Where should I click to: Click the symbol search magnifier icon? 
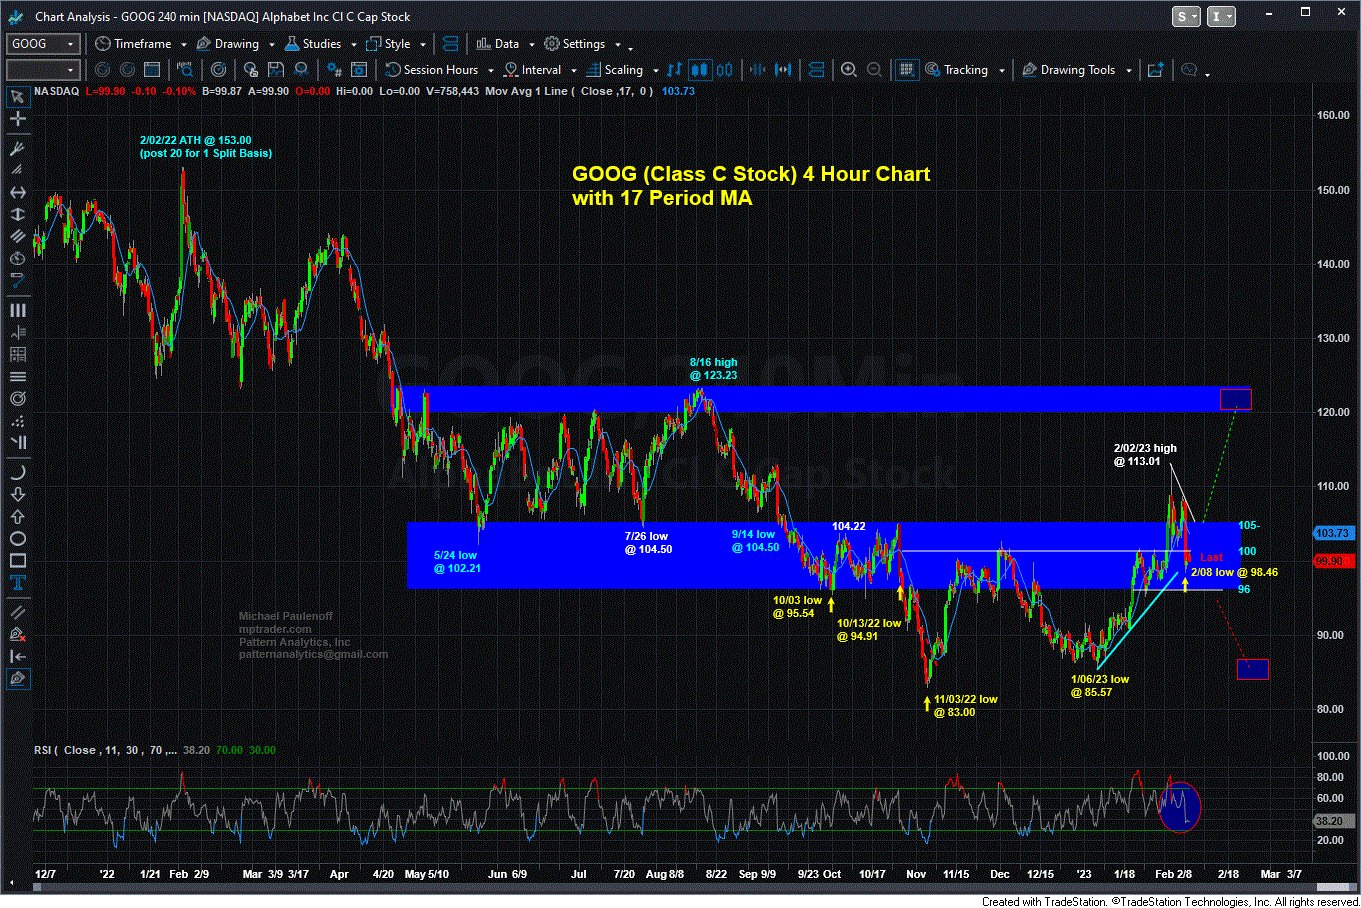[185, 70]
